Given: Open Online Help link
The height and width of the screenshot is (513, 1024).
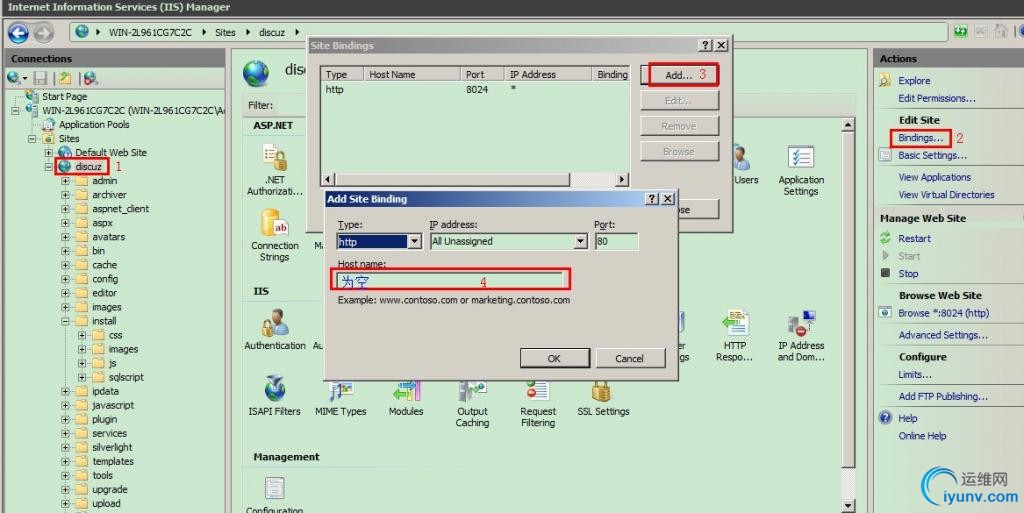Looking at the screenshot, I should coord(921,436).
